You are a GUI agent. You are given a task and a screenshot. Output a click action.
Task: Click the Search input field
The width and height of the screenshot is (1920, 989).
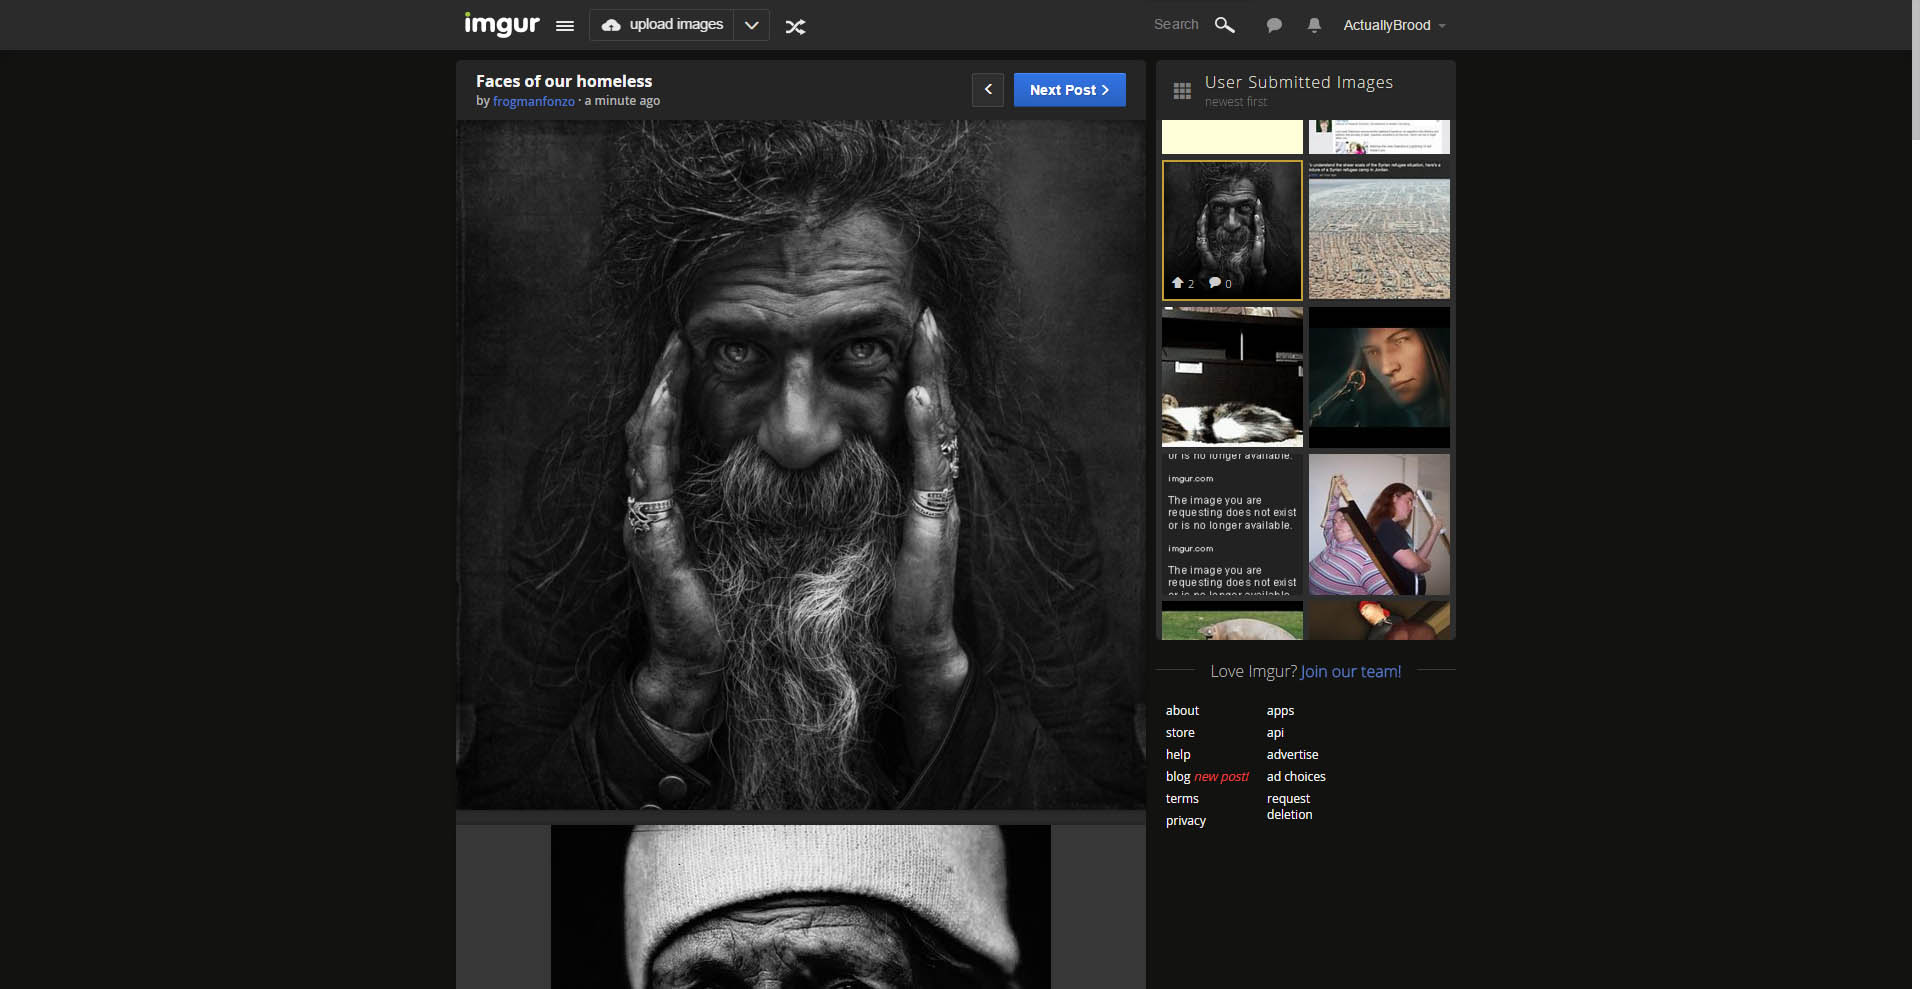[1177, 24]
